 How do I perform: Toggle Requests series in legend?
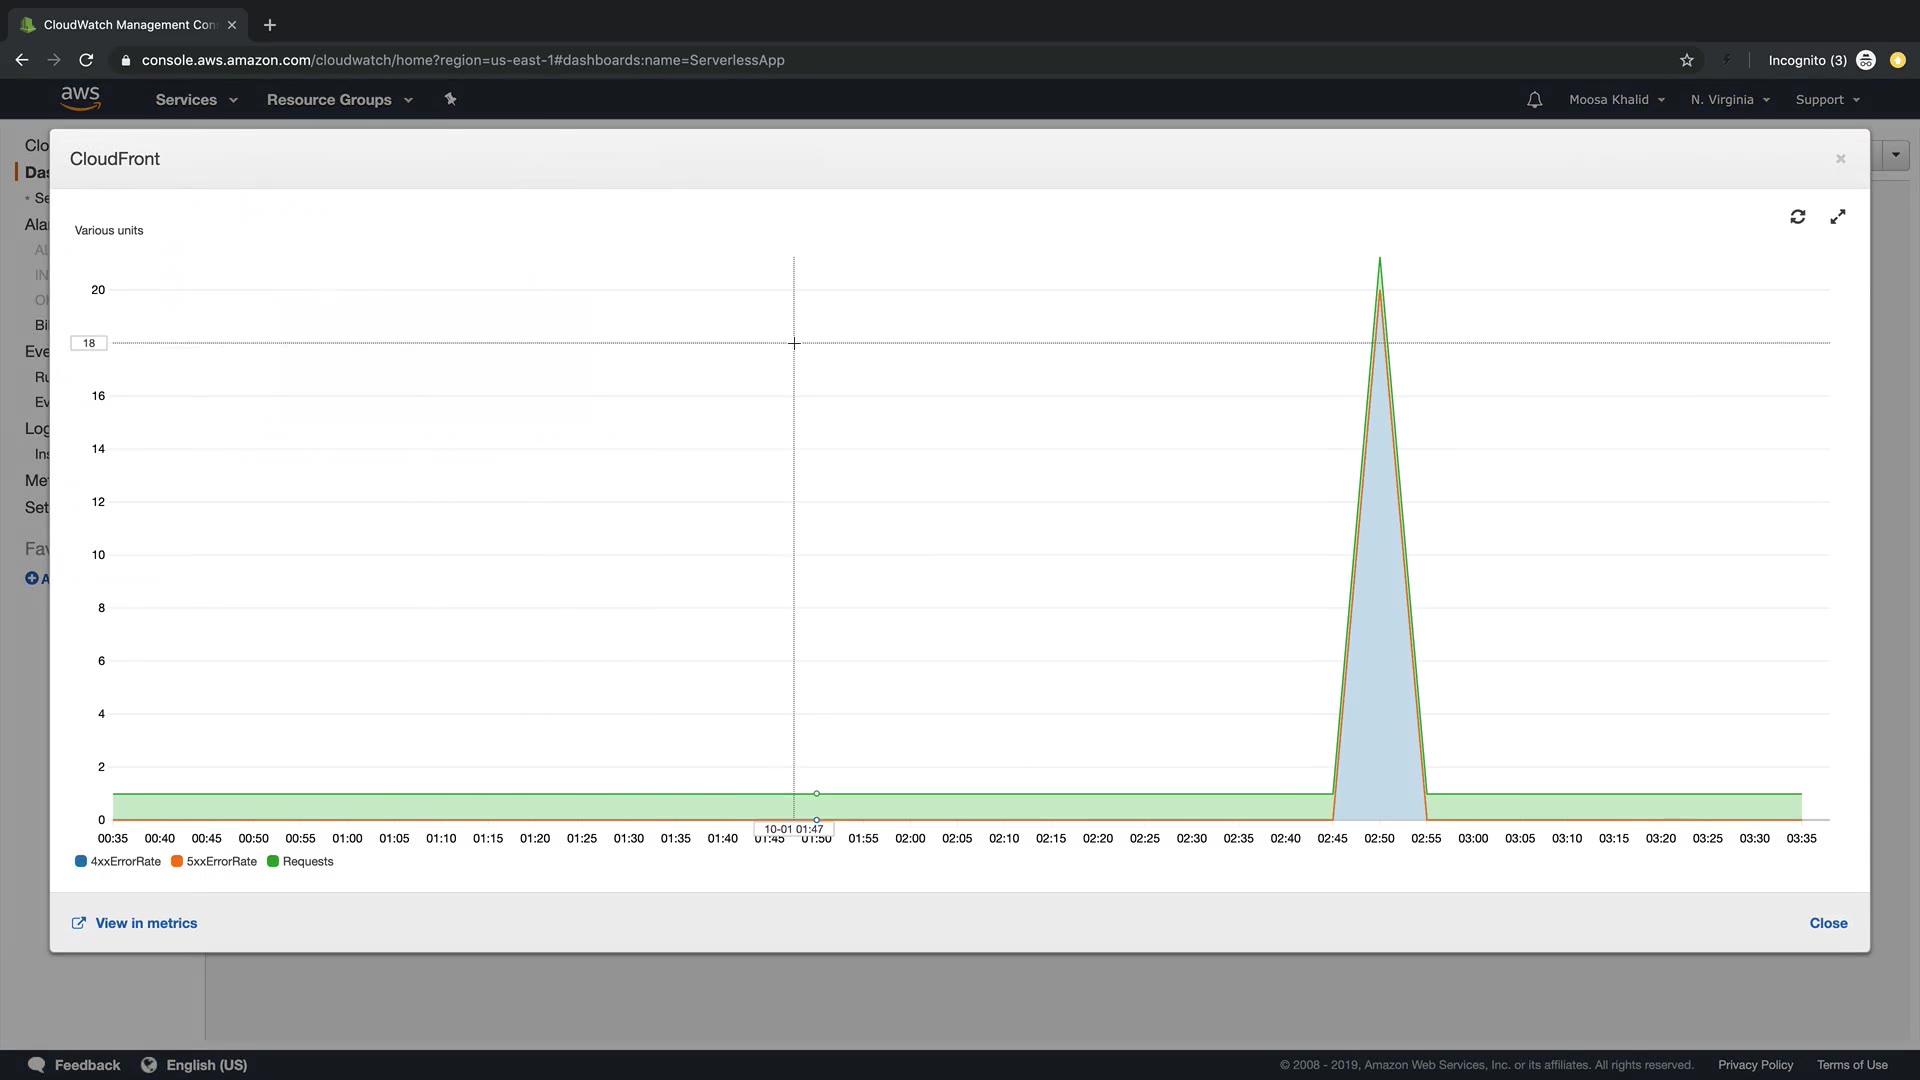(300, 861)
